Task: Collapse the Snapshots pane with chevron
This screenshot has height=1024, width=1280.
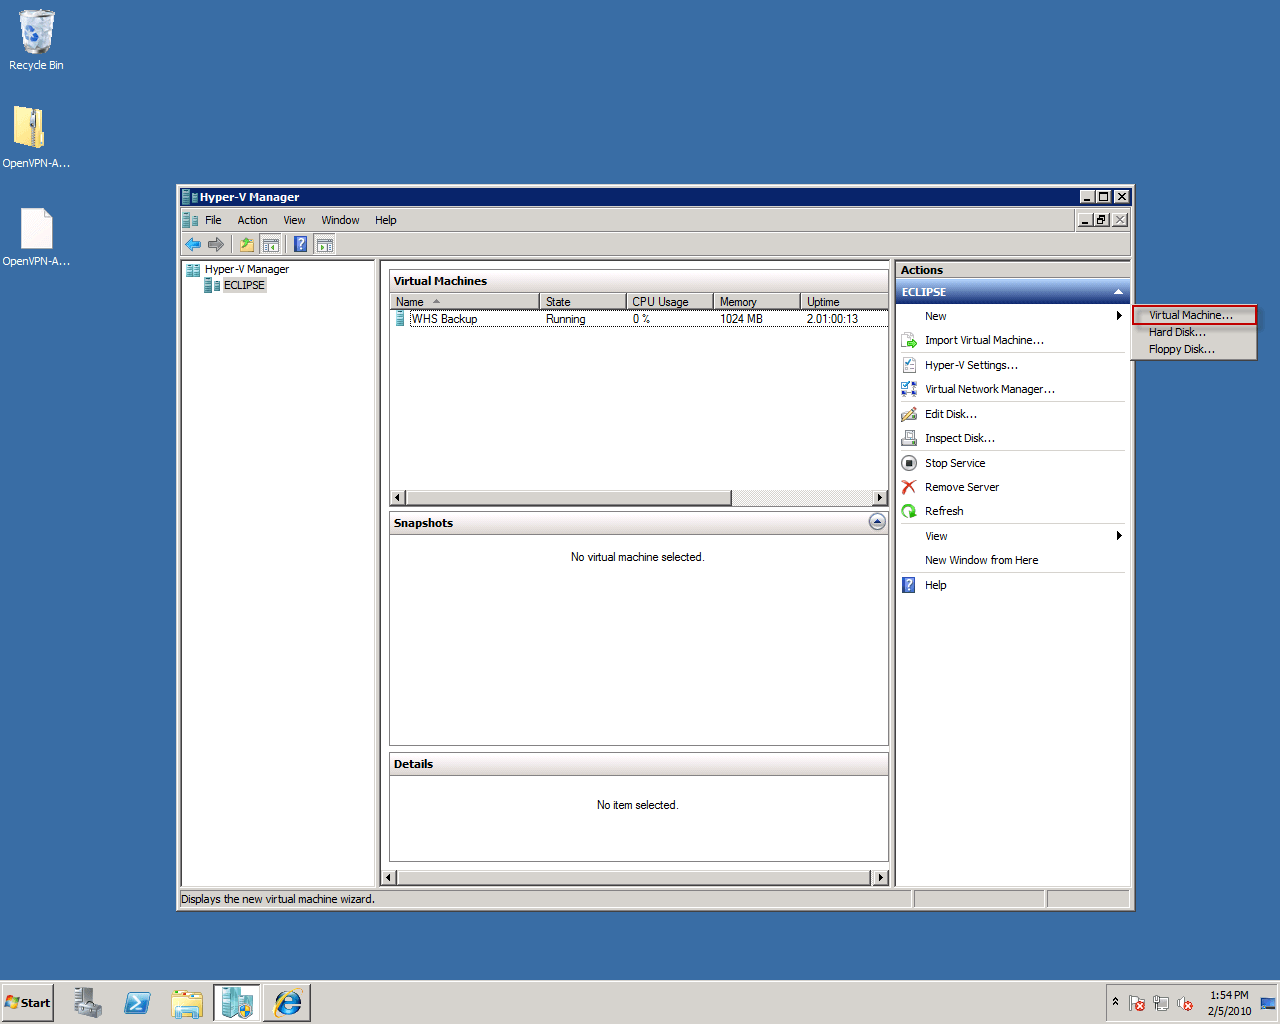Action: (877, 522)
